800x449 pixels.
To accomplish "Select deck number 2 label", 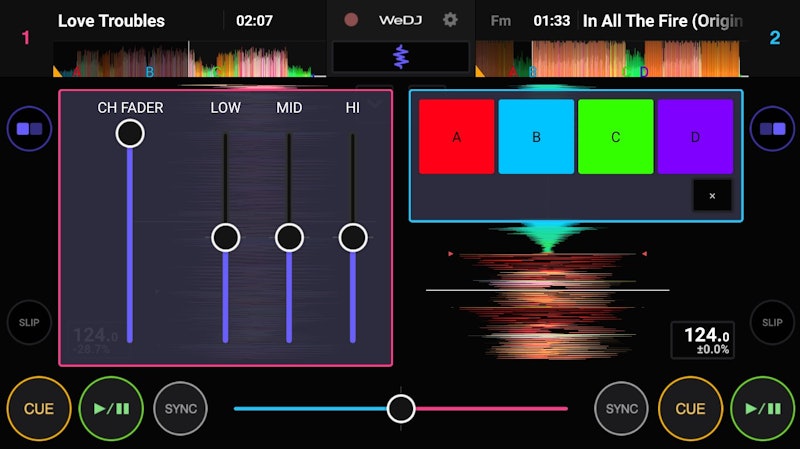I will pyautogui.click(x=774, y=38).
